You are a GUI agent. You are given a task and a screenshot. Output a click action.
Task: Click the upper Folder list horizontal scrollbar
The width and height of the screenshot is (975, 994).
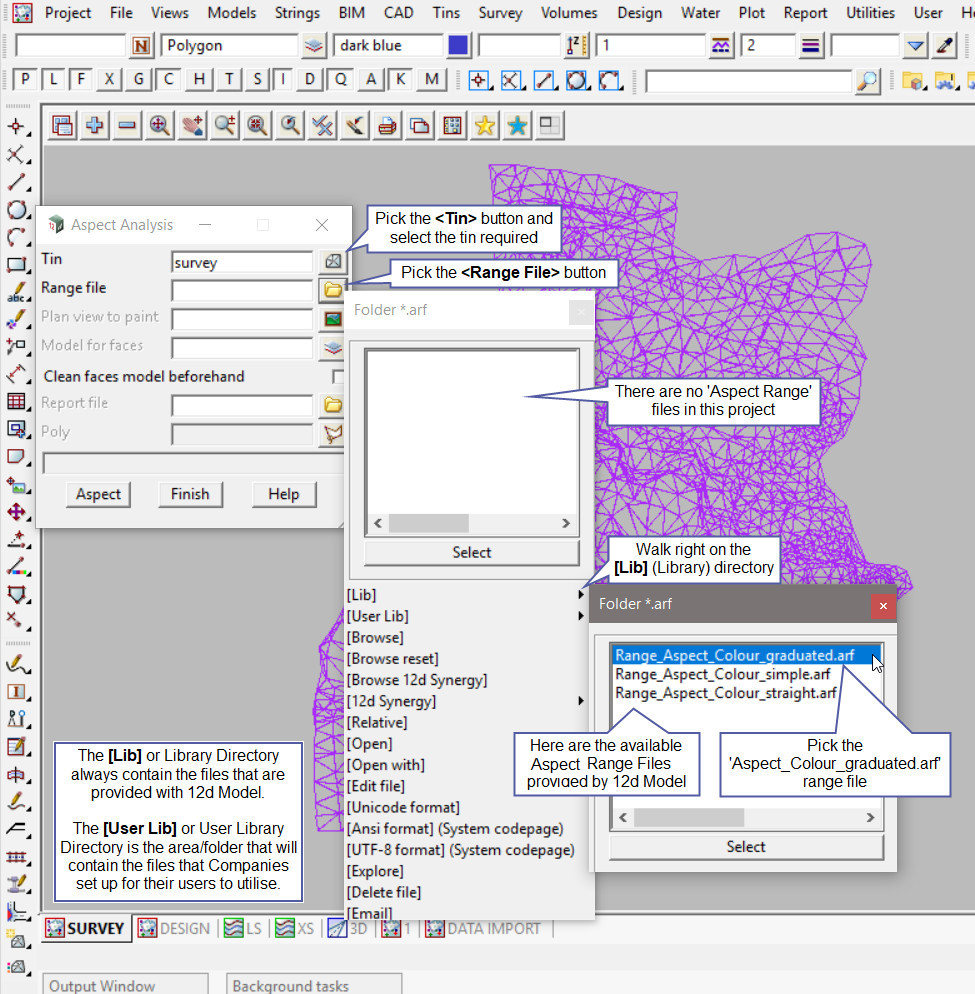[472, 523]
